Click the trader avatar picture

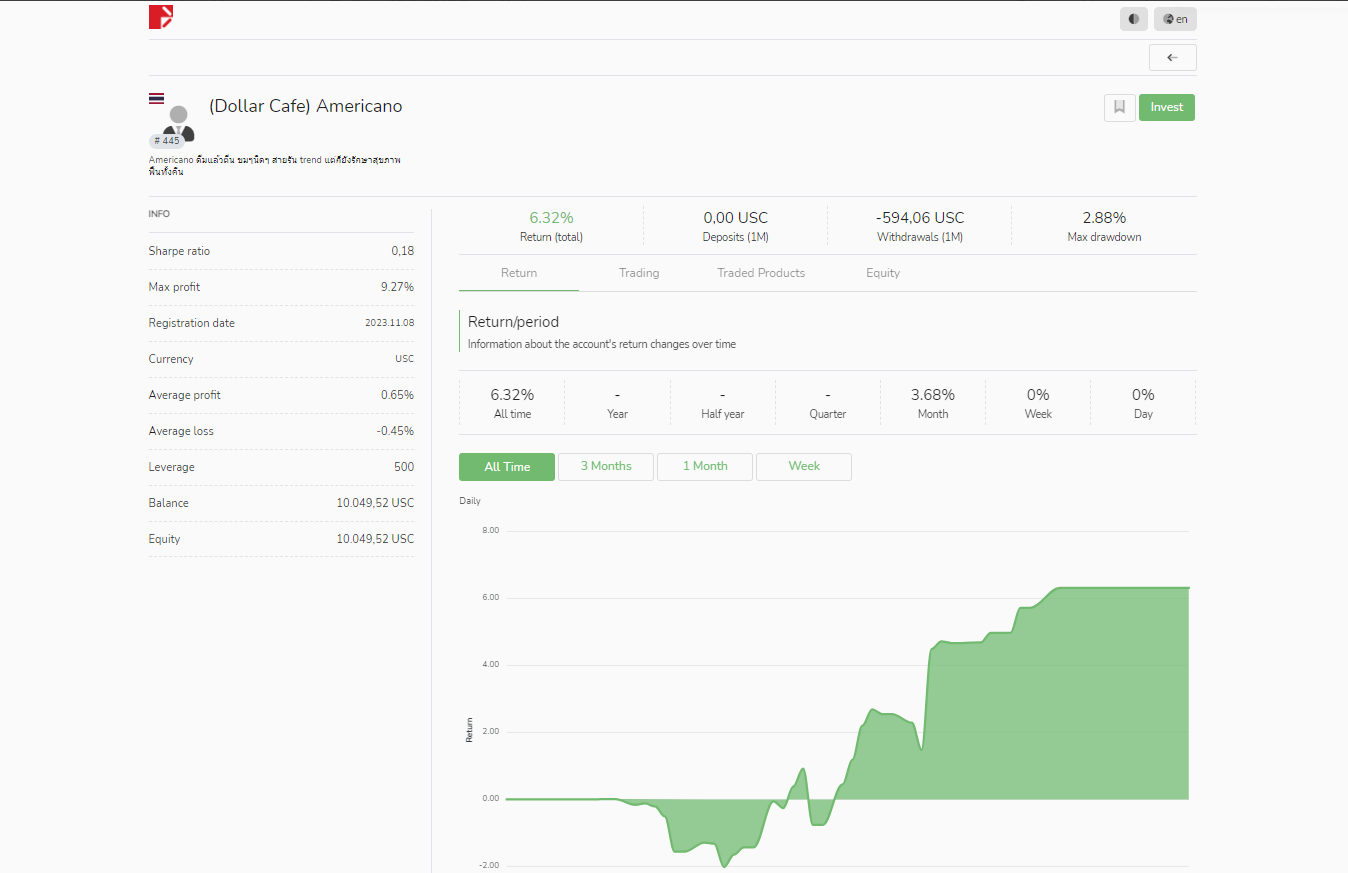point(178,122)
